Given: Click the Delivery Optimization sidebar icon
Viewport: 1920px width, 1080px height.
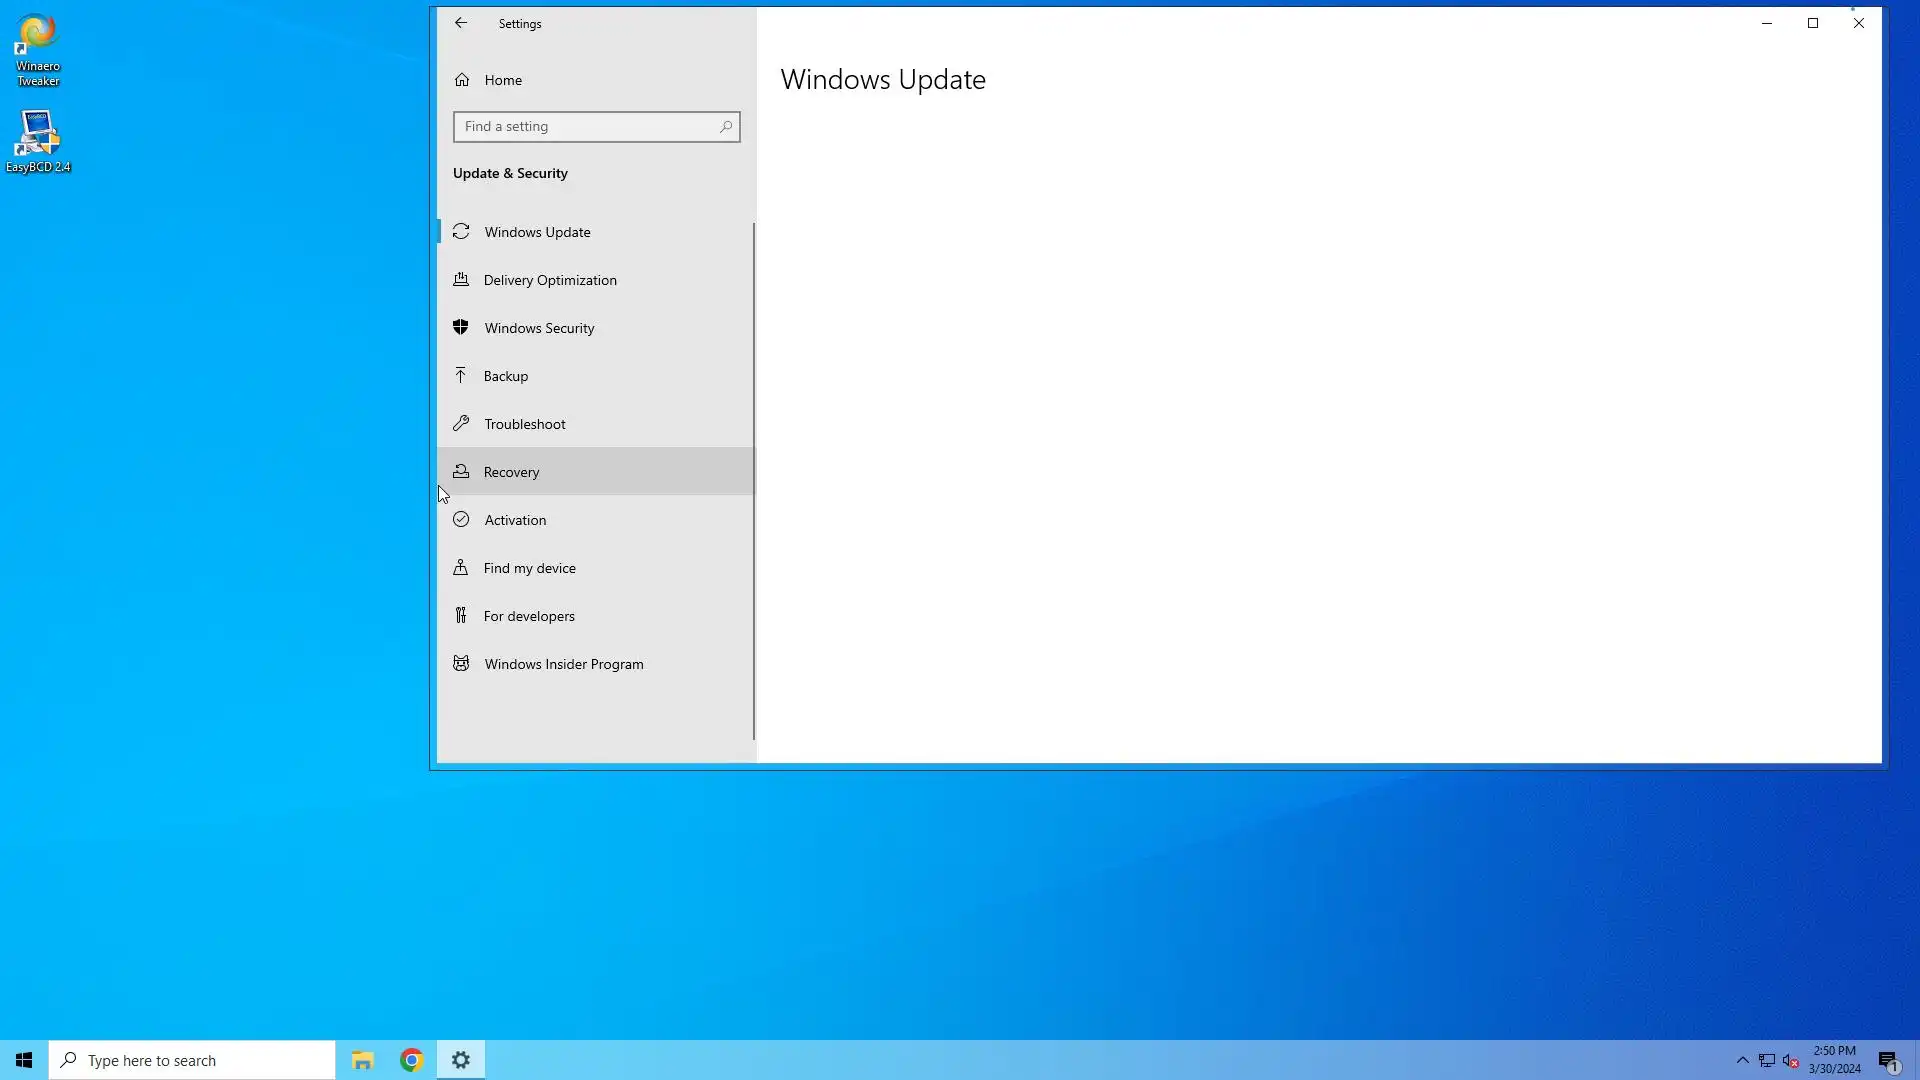Looking at the screenshot, I should (461, 280).
